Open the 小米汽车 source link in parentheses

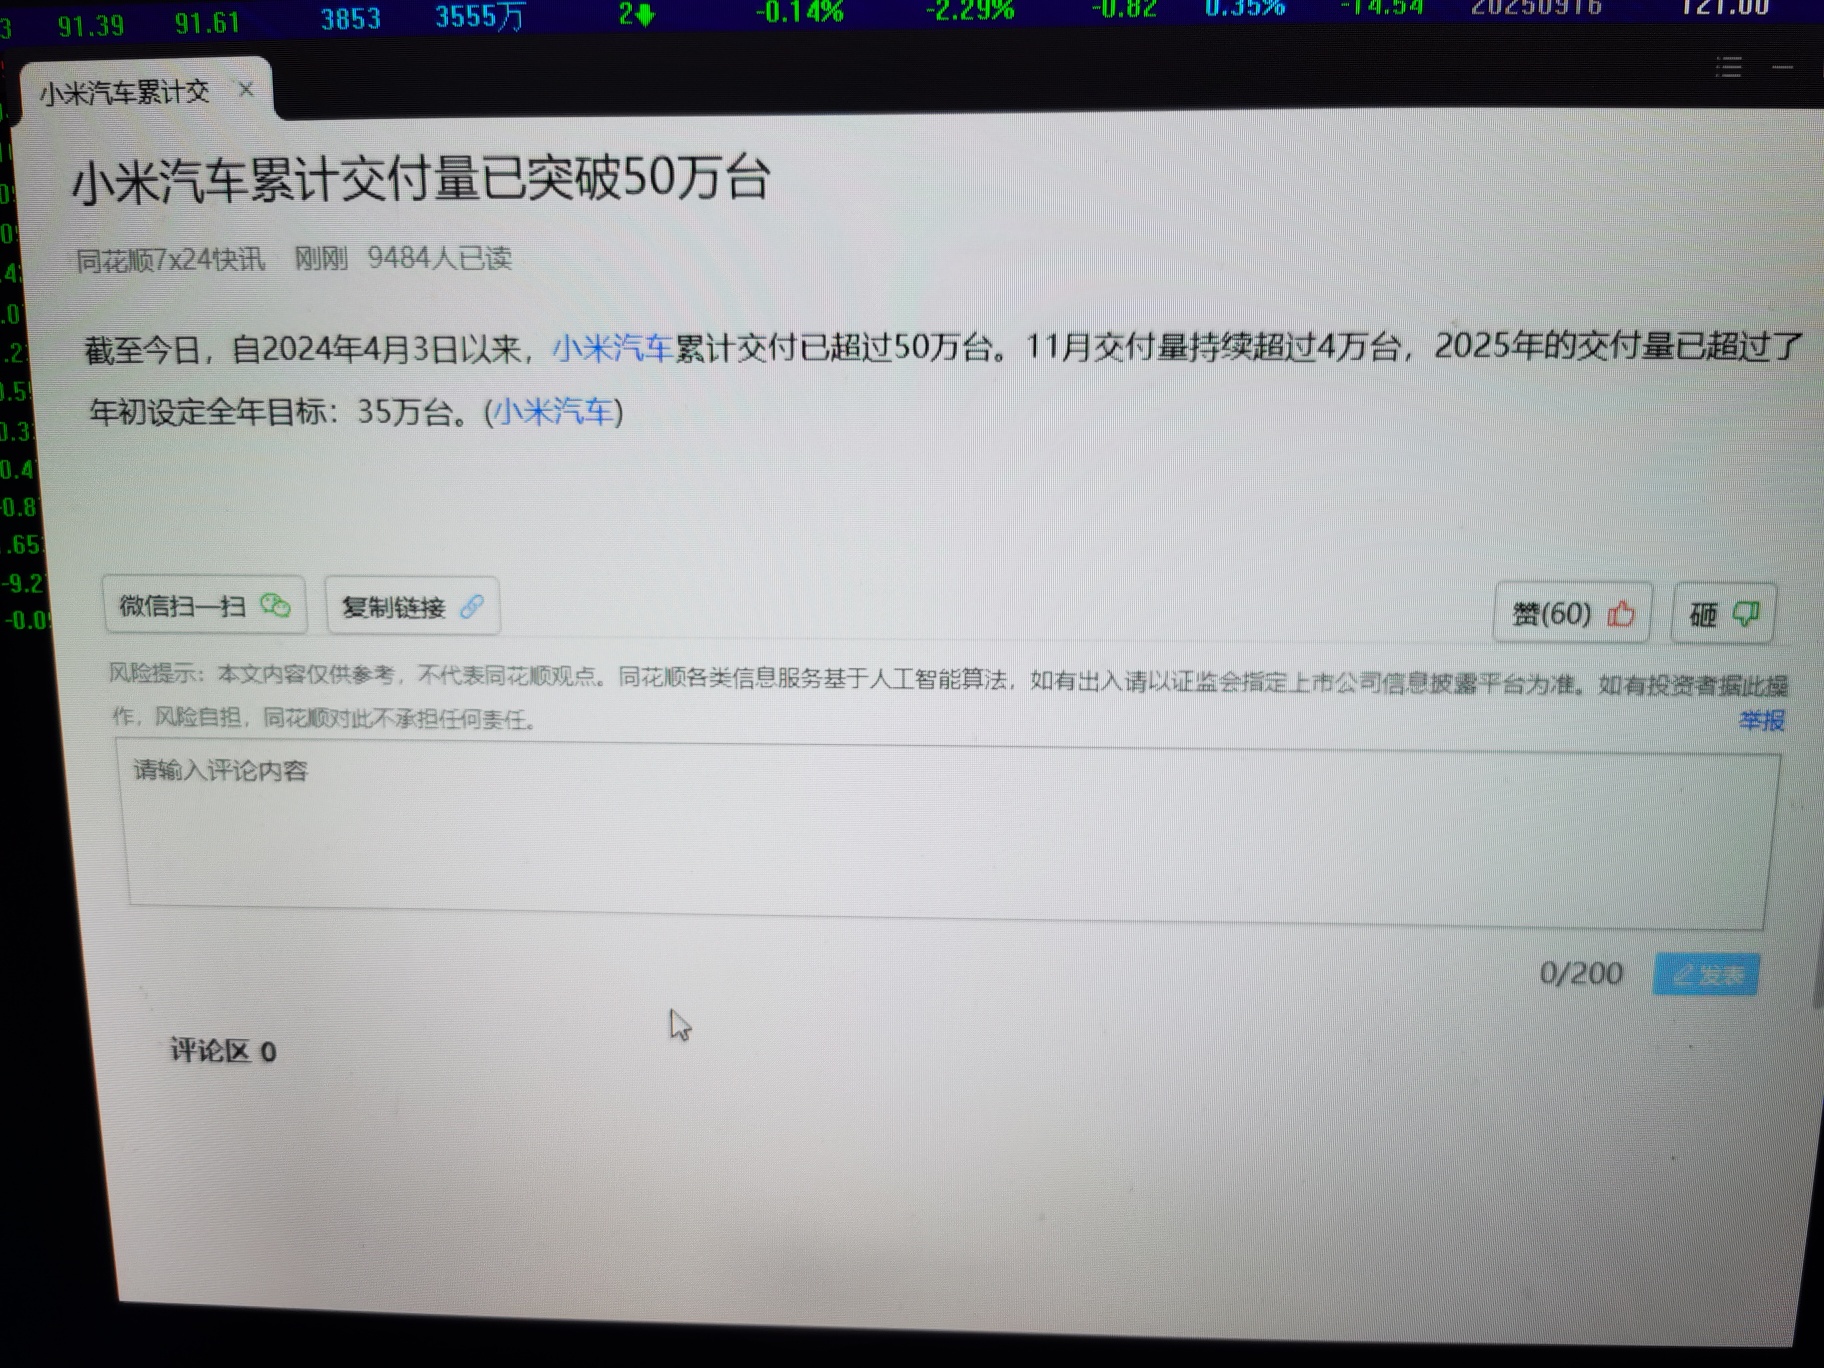554,411
